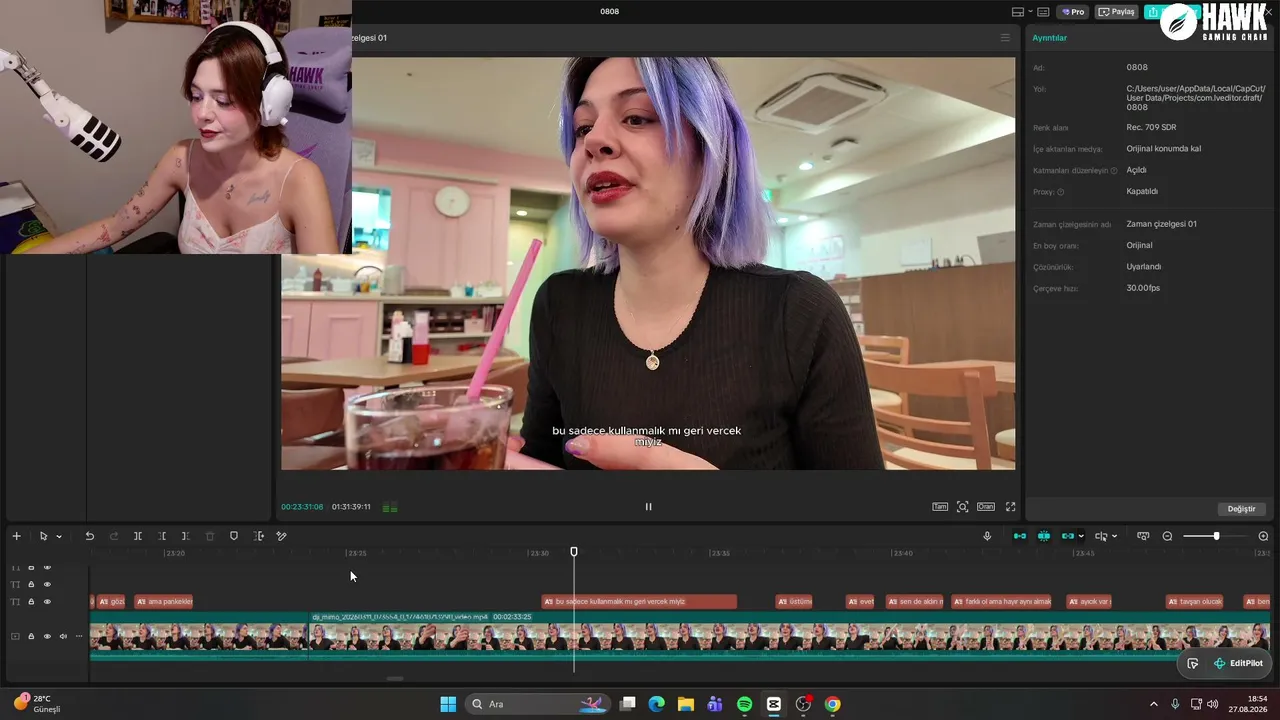
Task: Delete right of playhead split tool
Action: point(185,536)
